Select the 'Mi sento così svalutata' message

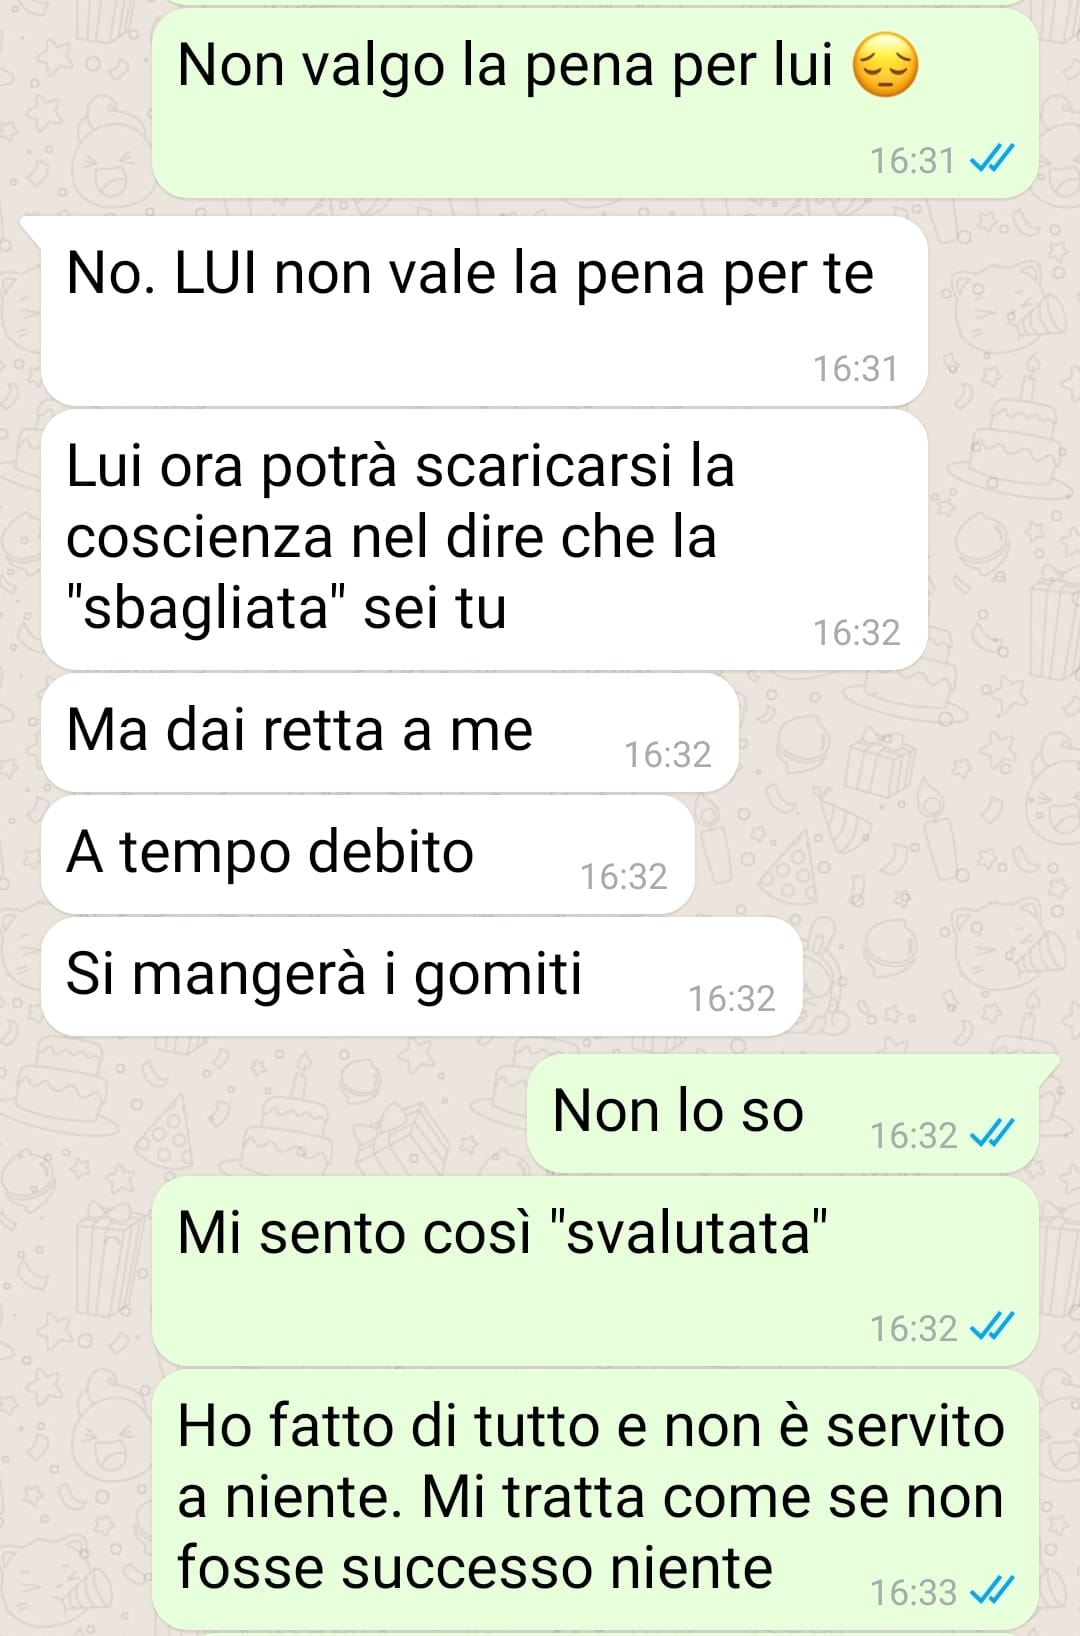coord(595,1272)
